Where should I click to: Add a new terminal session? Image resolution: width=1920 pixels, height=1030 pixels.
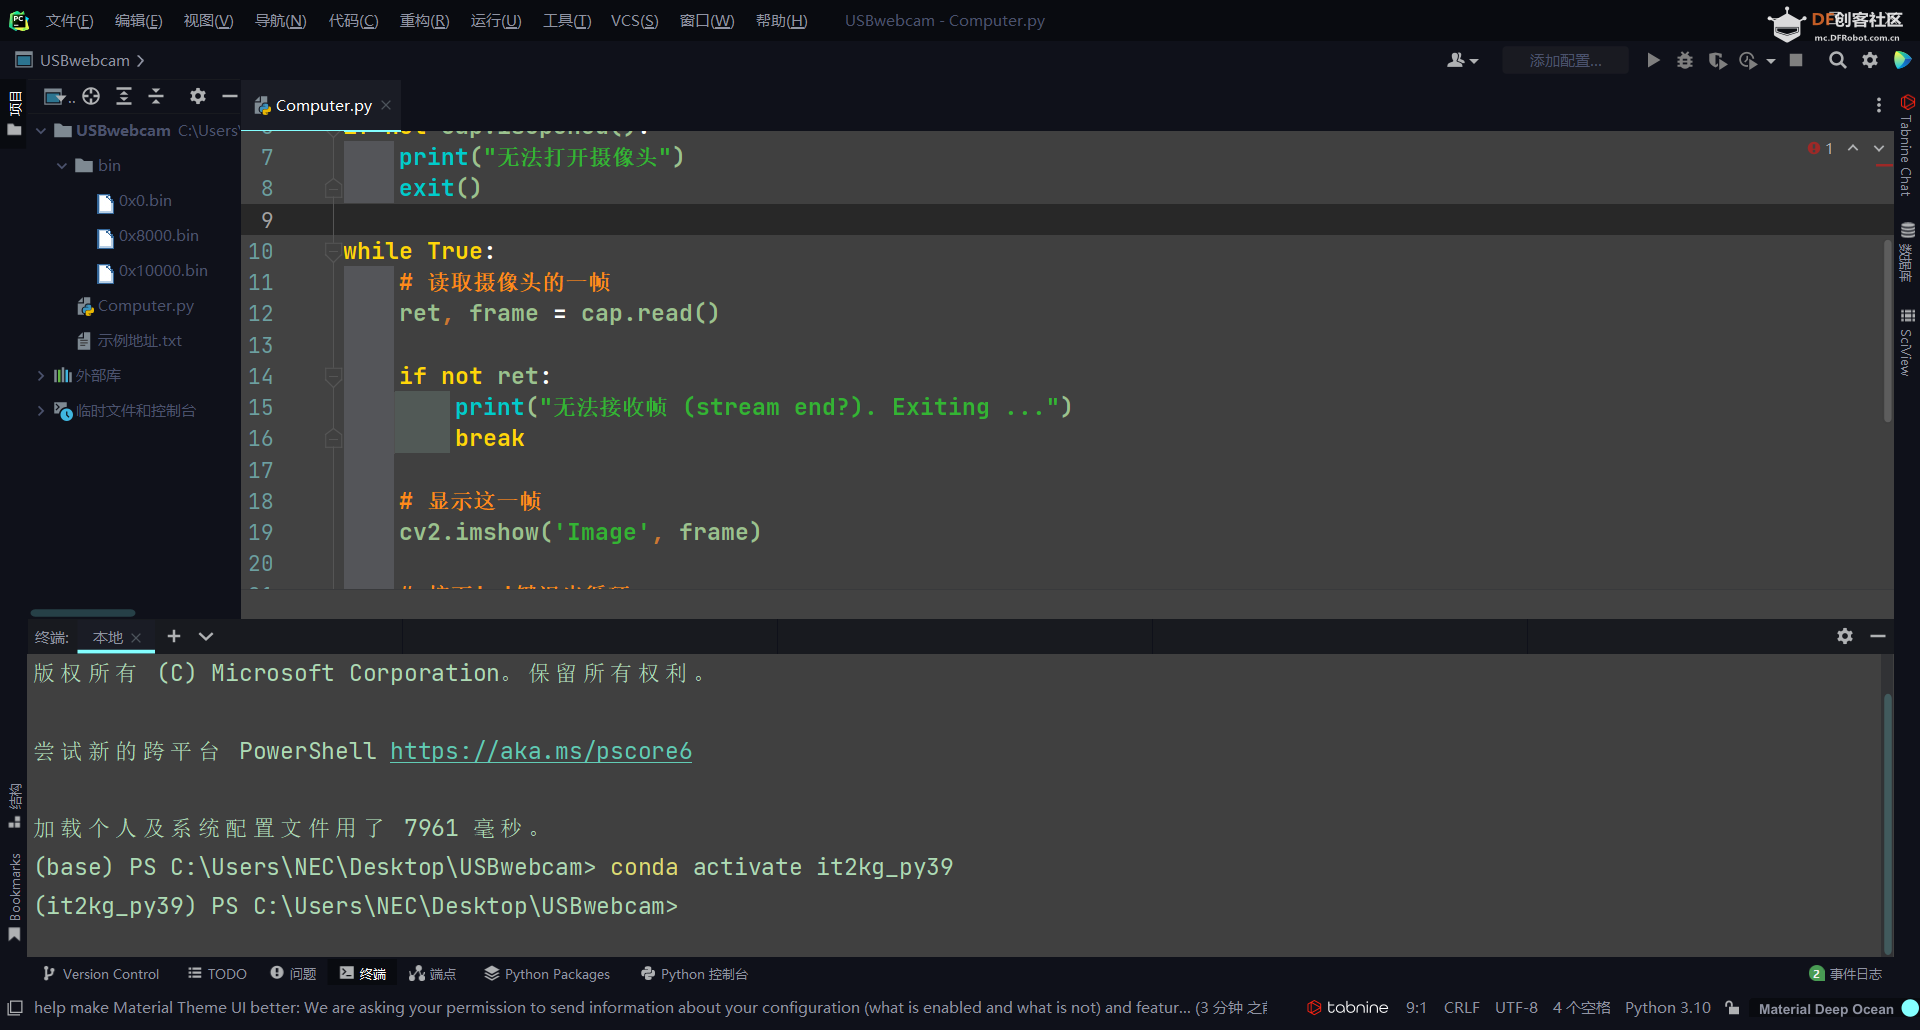[x=173, y=636]
